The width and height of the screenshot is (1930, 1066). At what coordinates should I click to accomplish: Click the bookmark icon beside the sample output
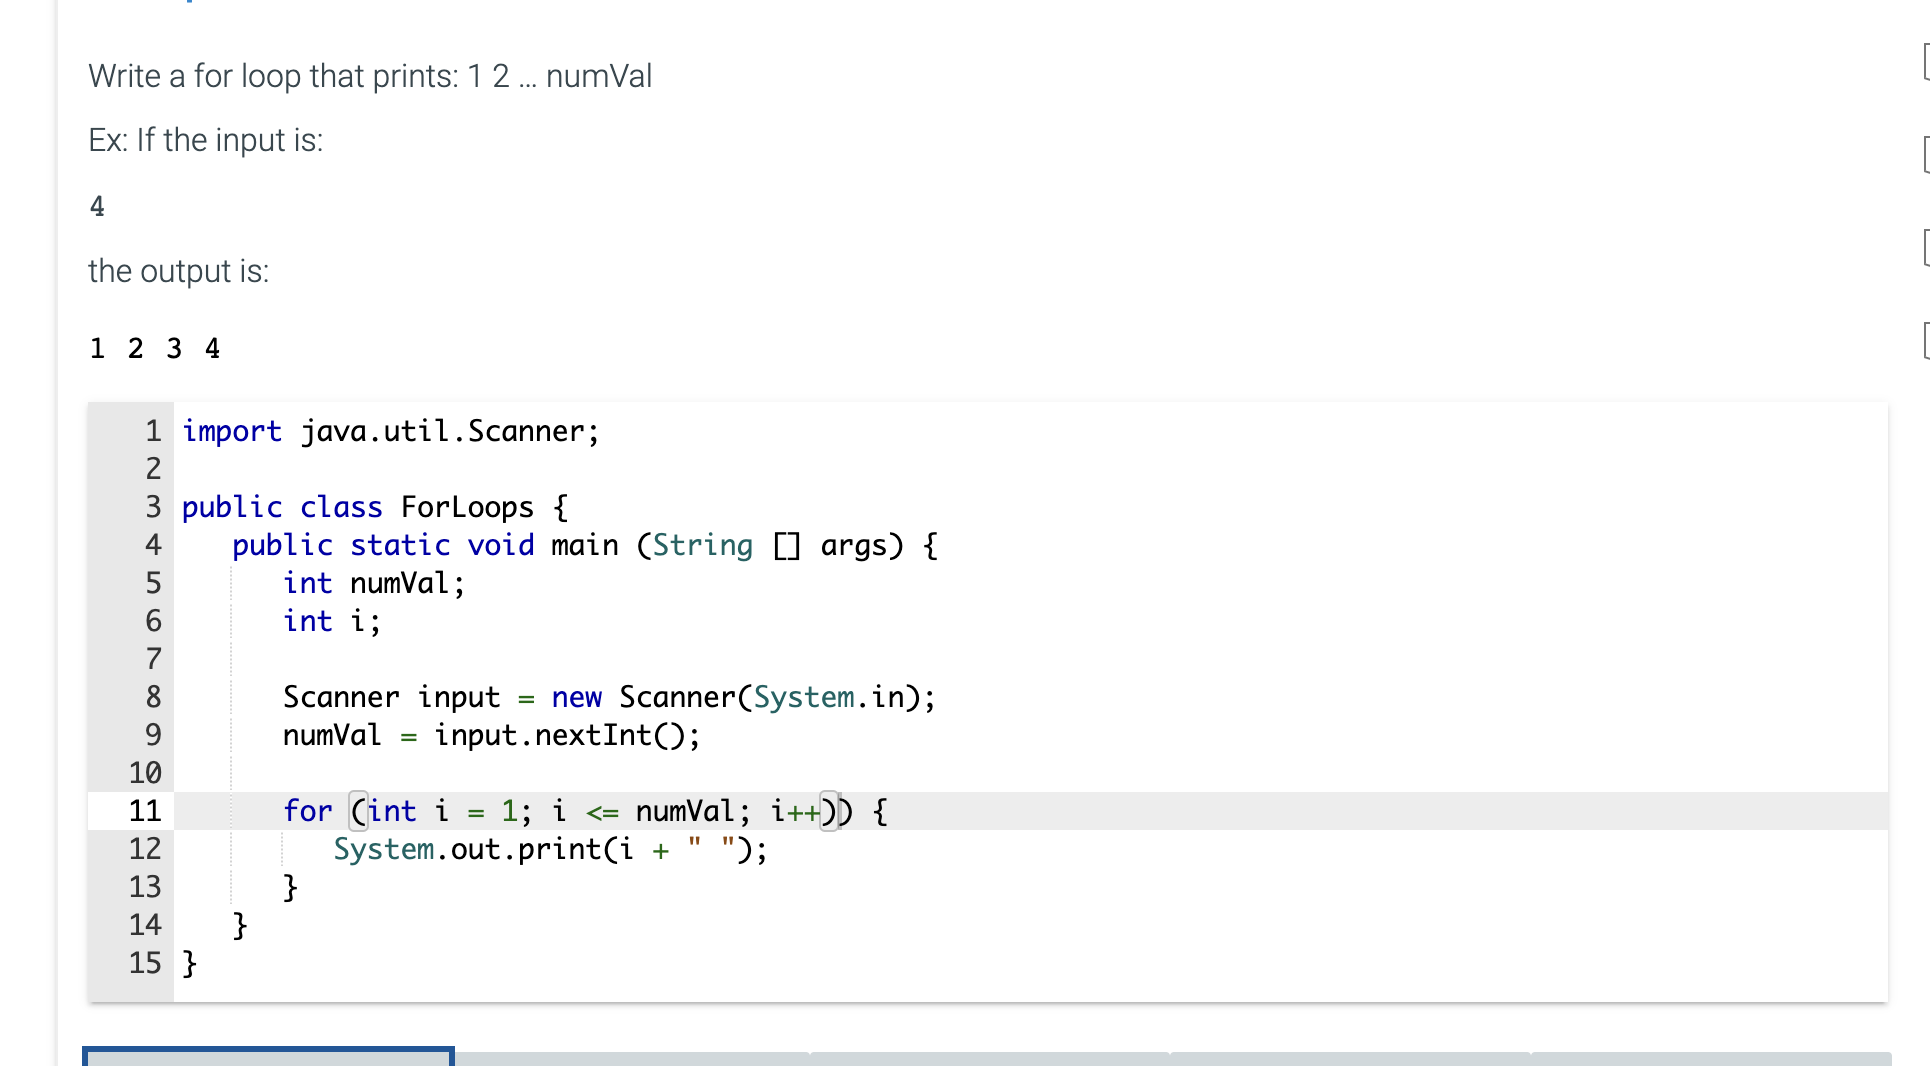tap(1924, 342)
